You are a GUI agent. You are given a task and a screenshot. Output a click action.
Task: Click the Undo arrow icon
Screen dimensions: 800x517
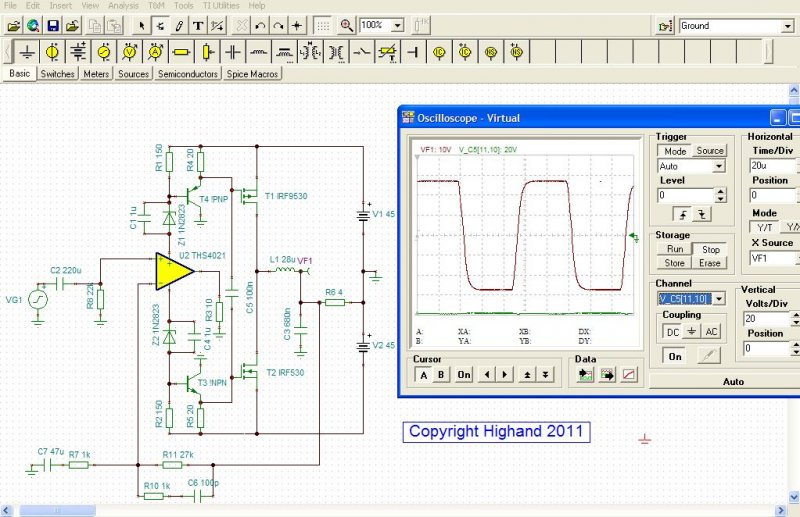[260, 26]
